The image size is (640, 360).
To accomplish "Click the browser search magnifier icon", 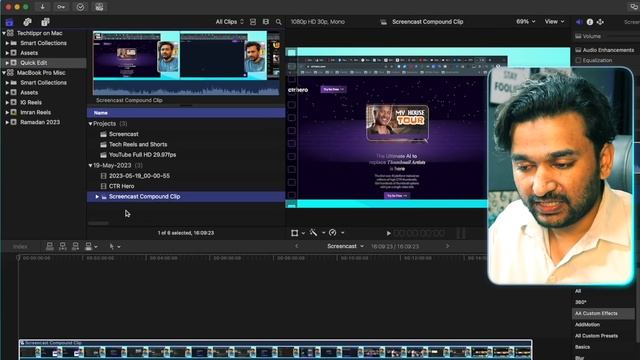I will click(278, 22).
